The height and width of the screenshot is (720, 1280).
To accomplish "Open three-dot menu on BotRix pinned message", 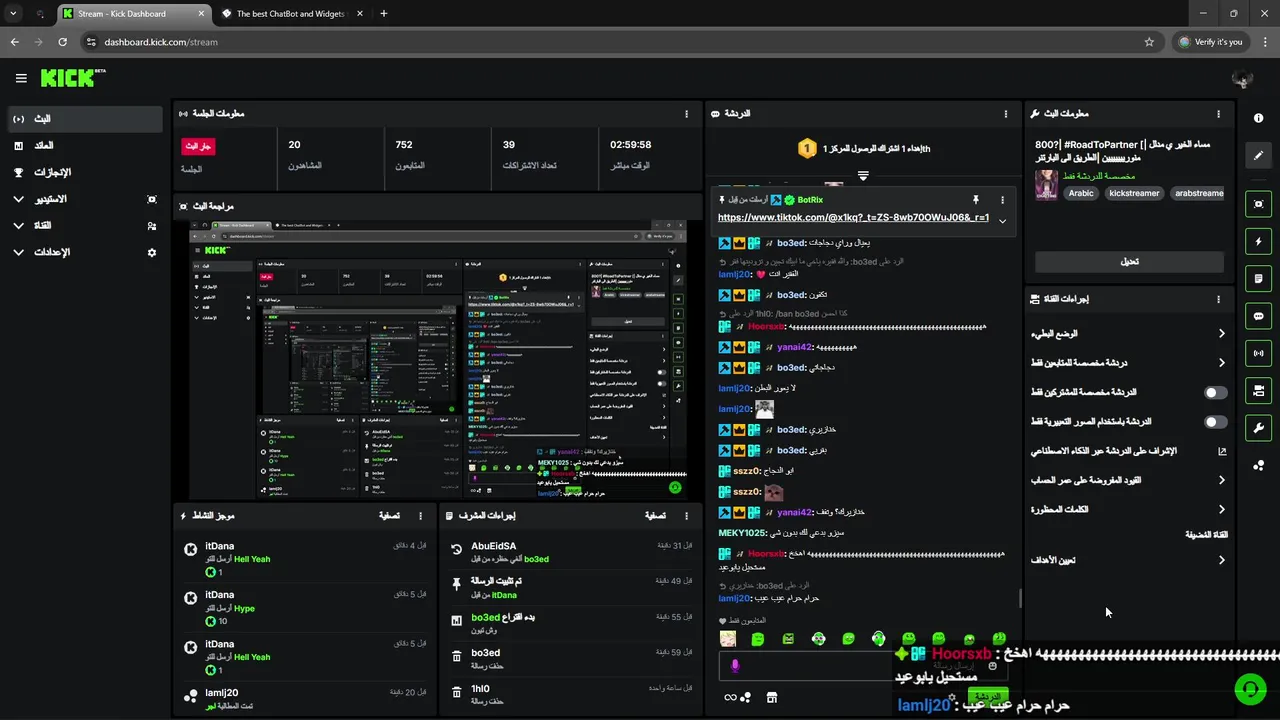I will pyautogui.click(x=1002, y=200).
